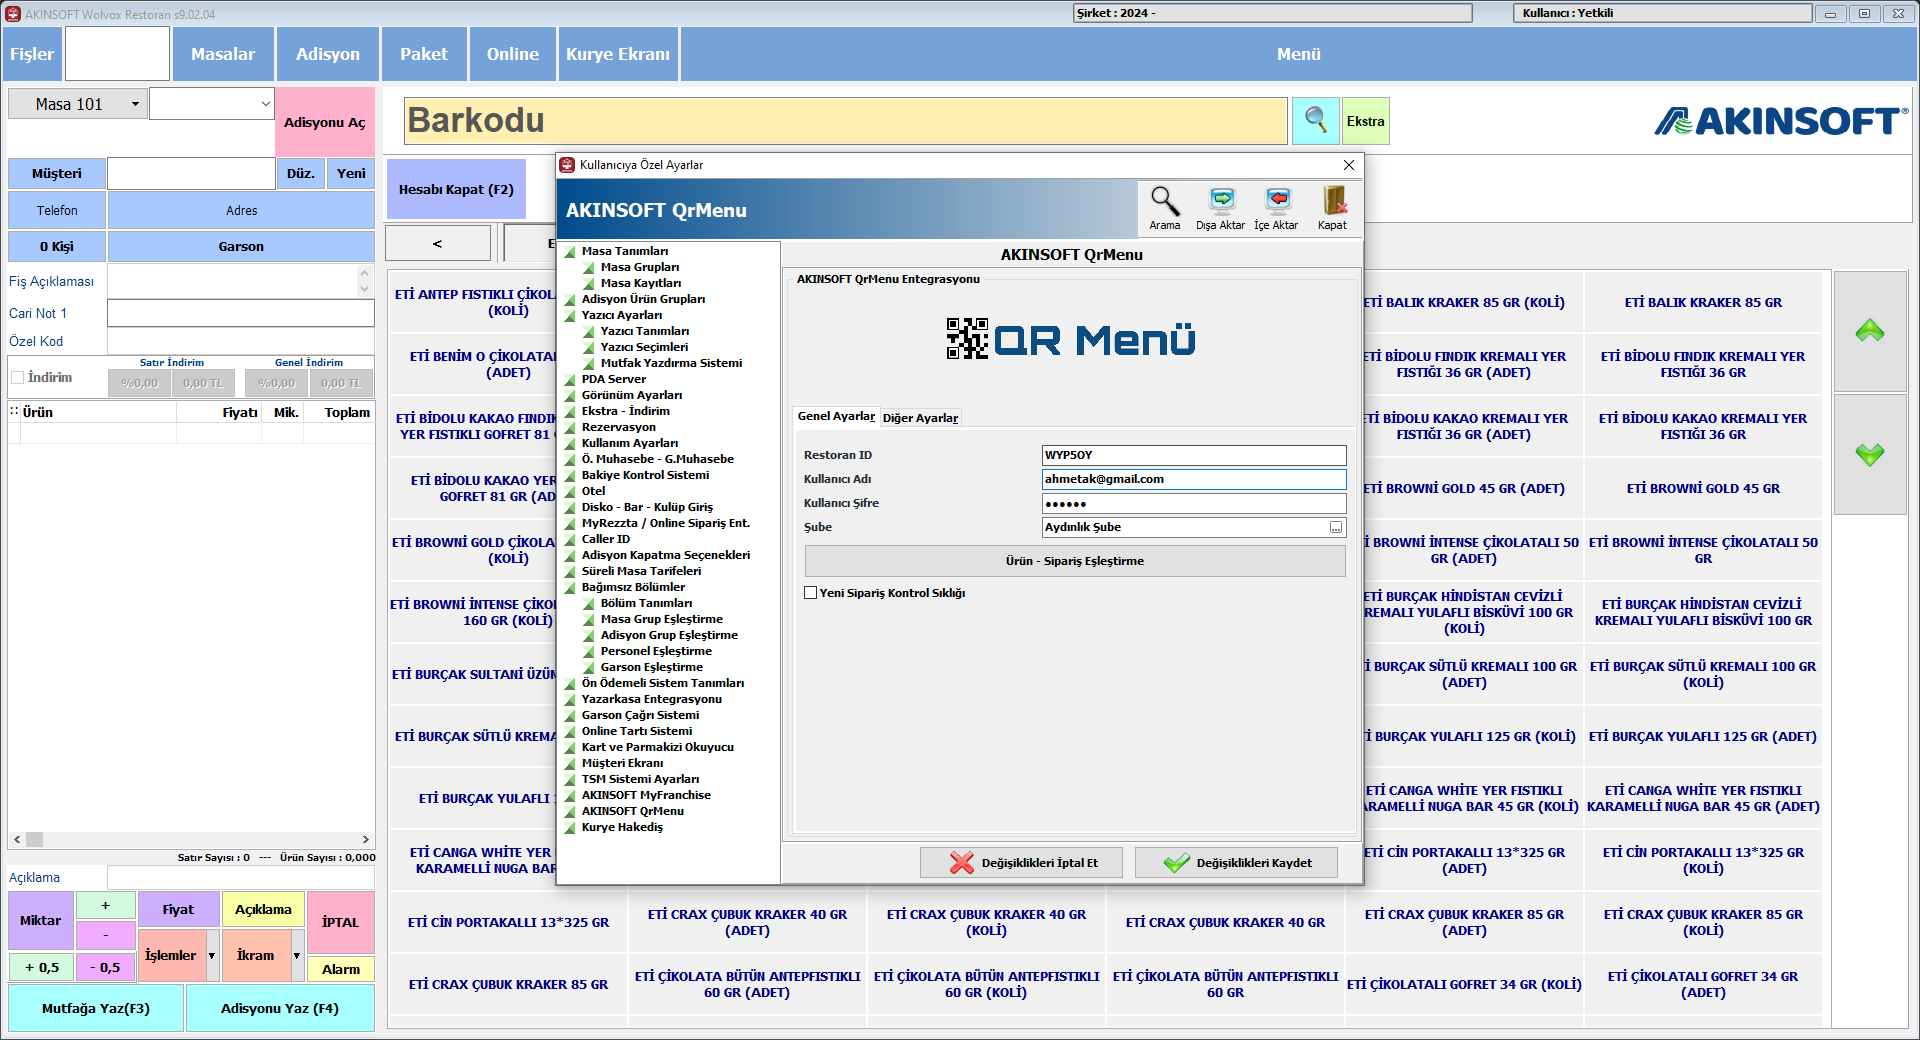Image resolution: width=1920 pixels, height=1040 pixels.
Task: Click the green check on Değişiklikleri Kaydet
Action: [x=1177, y=862]
